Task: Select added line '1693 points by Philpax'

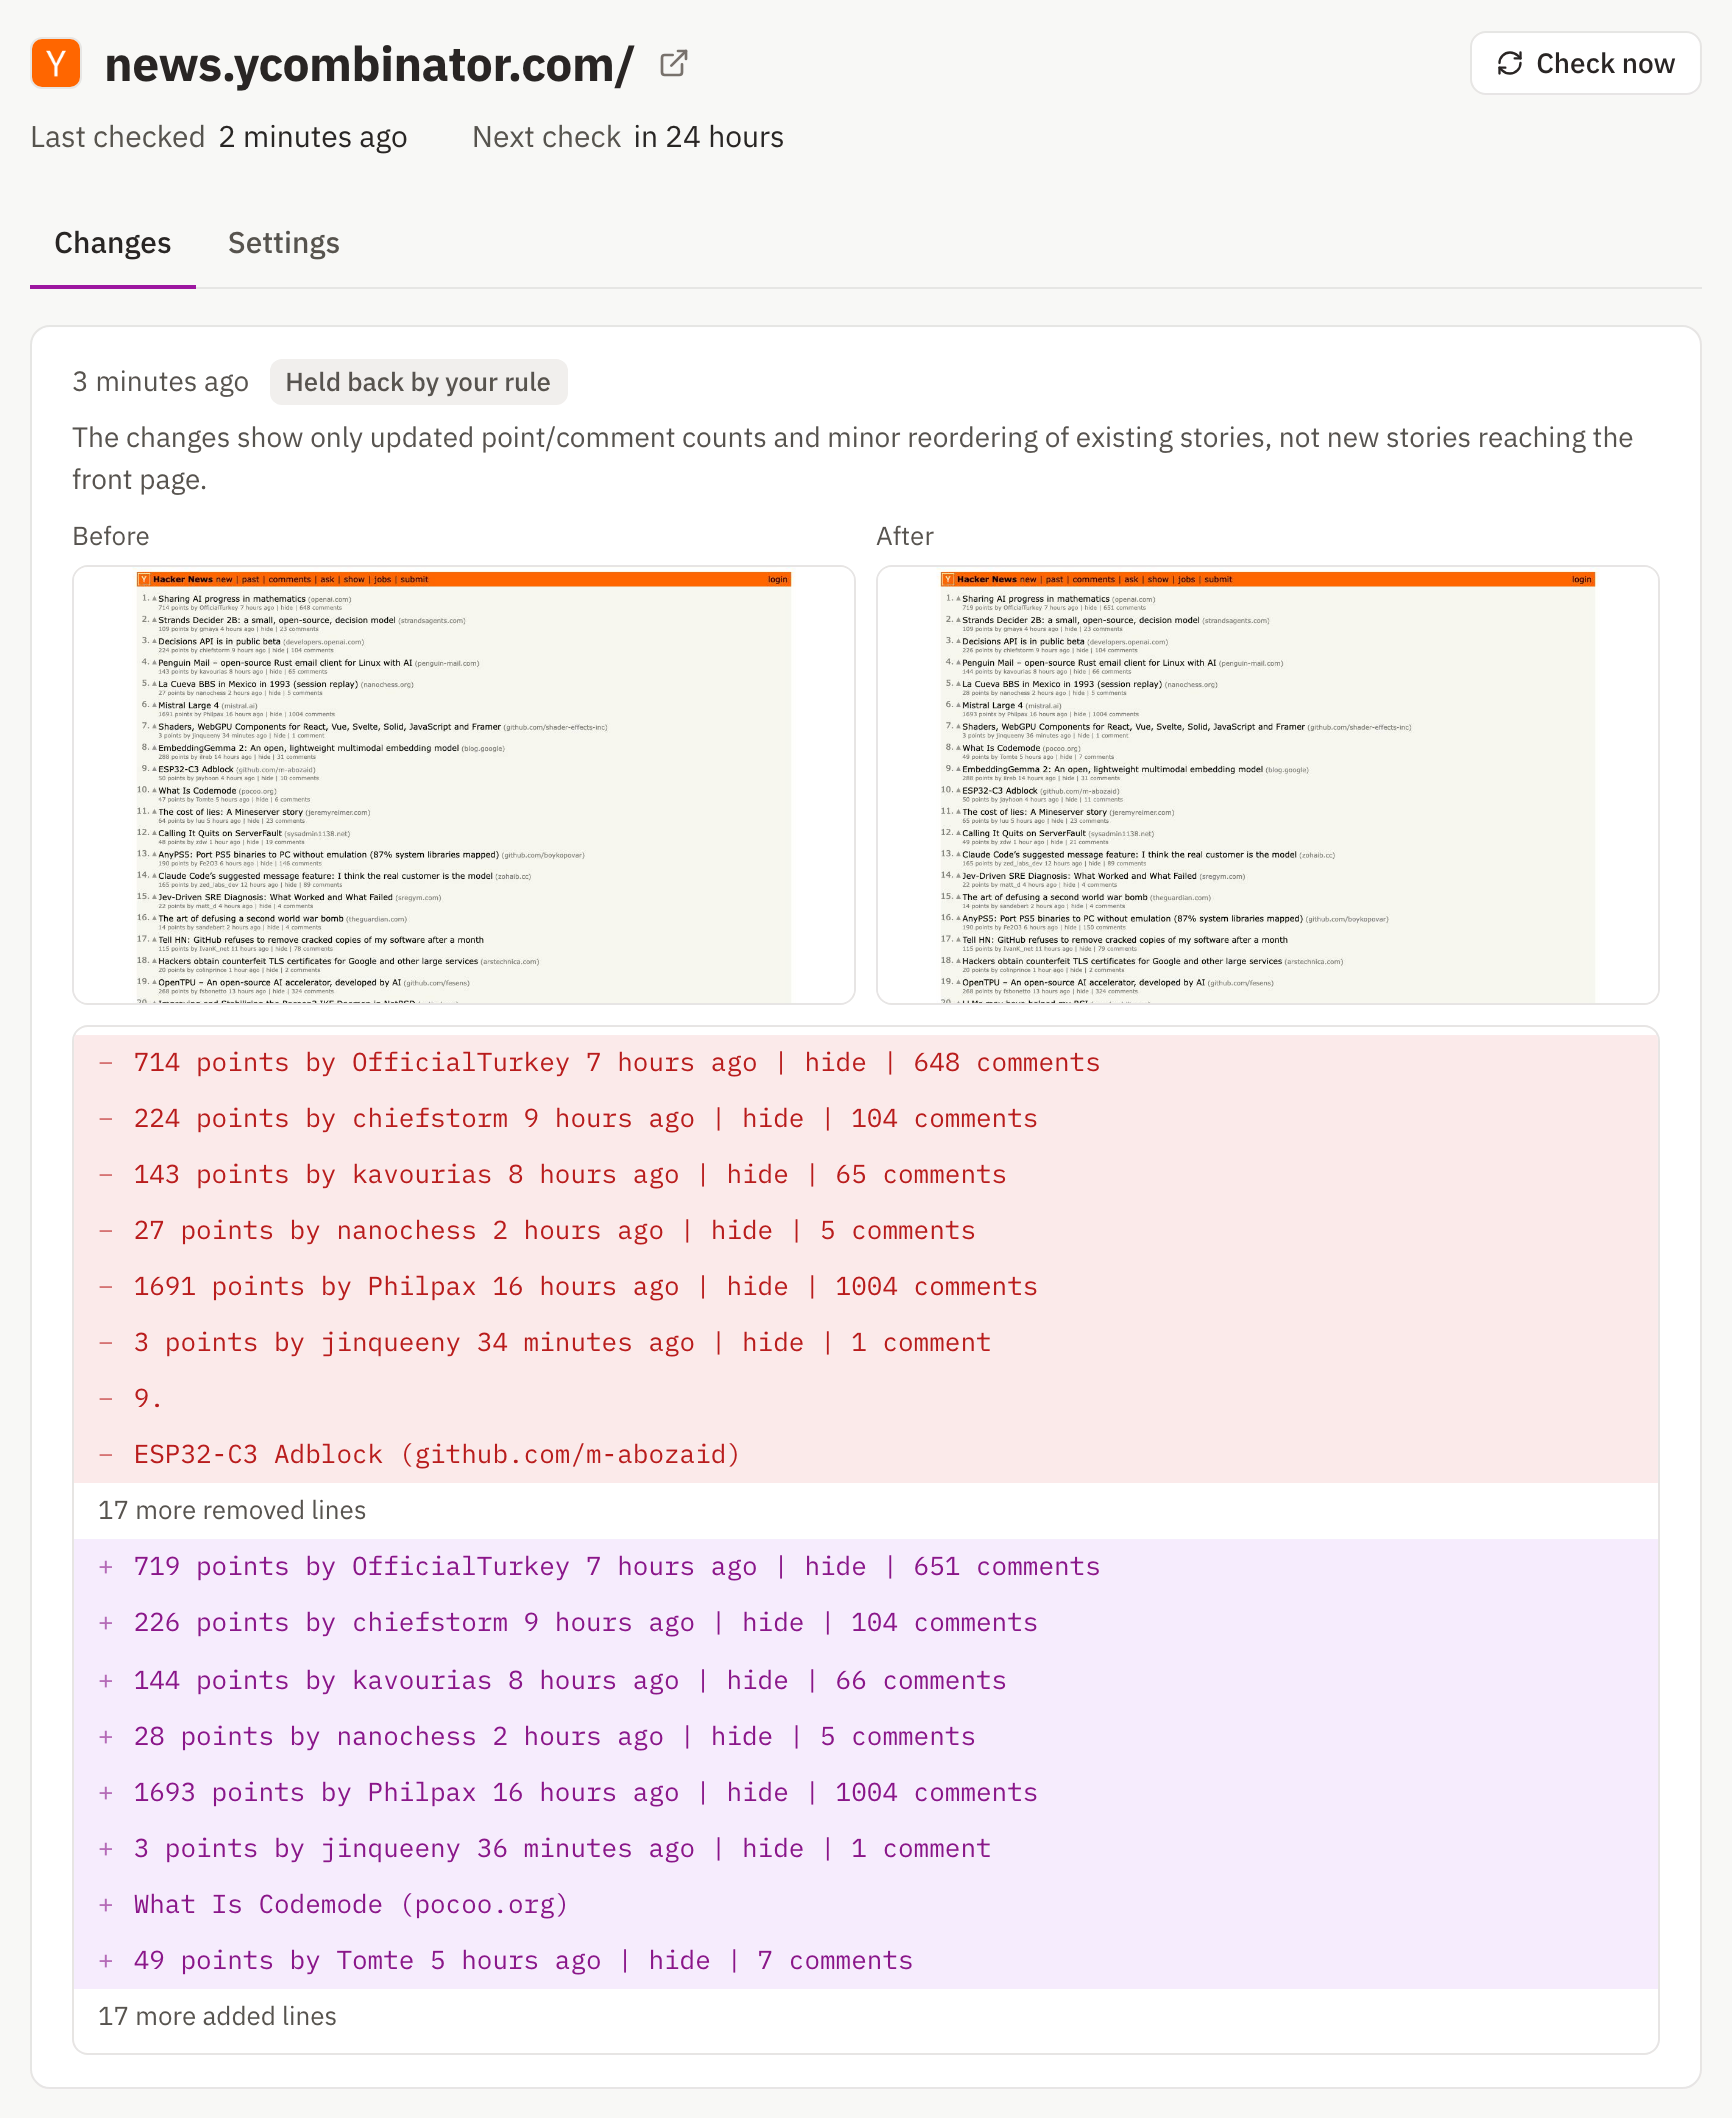Action: point(866,1792)
